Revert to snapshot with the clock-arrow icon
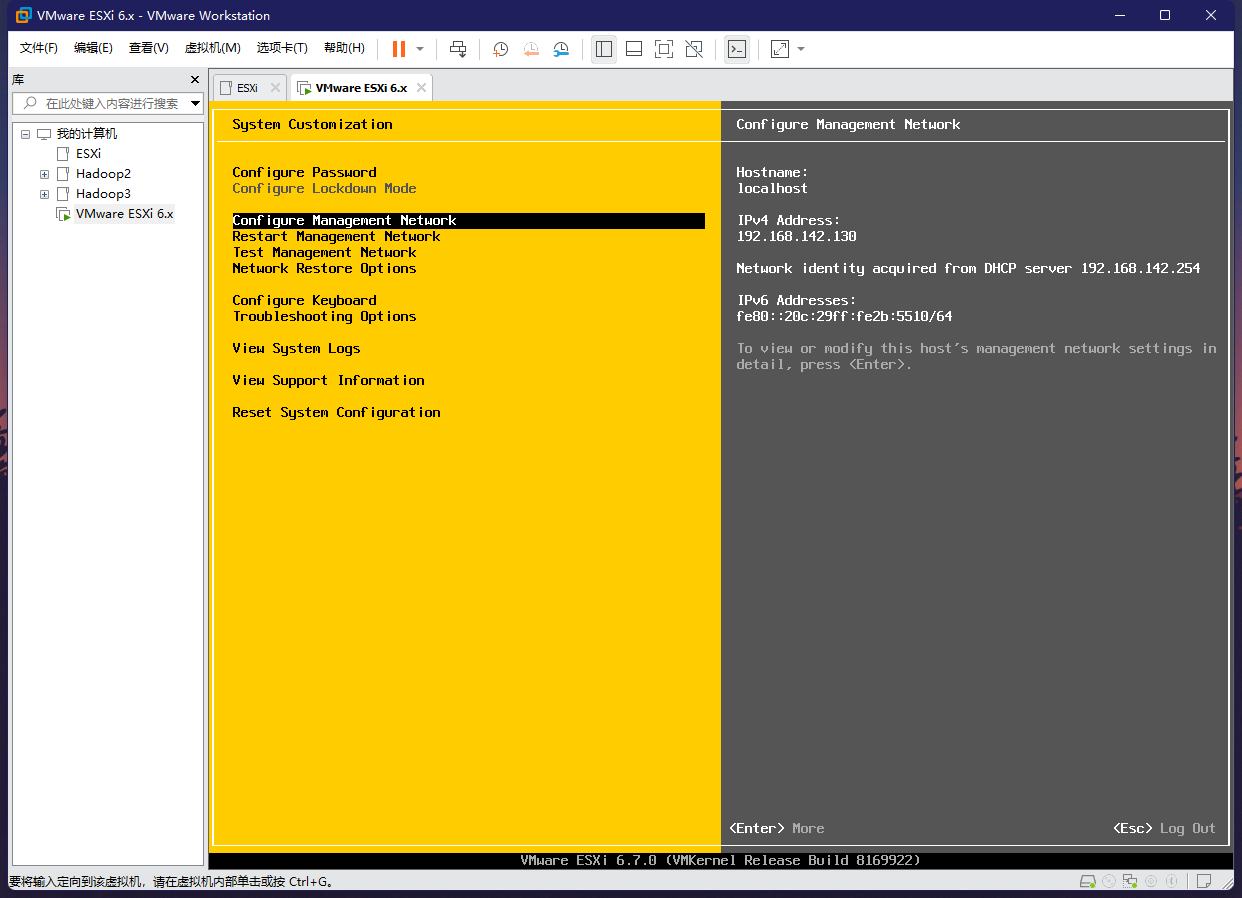The image size is (1242, 898). pyautogui.click(x=531, y=49)
